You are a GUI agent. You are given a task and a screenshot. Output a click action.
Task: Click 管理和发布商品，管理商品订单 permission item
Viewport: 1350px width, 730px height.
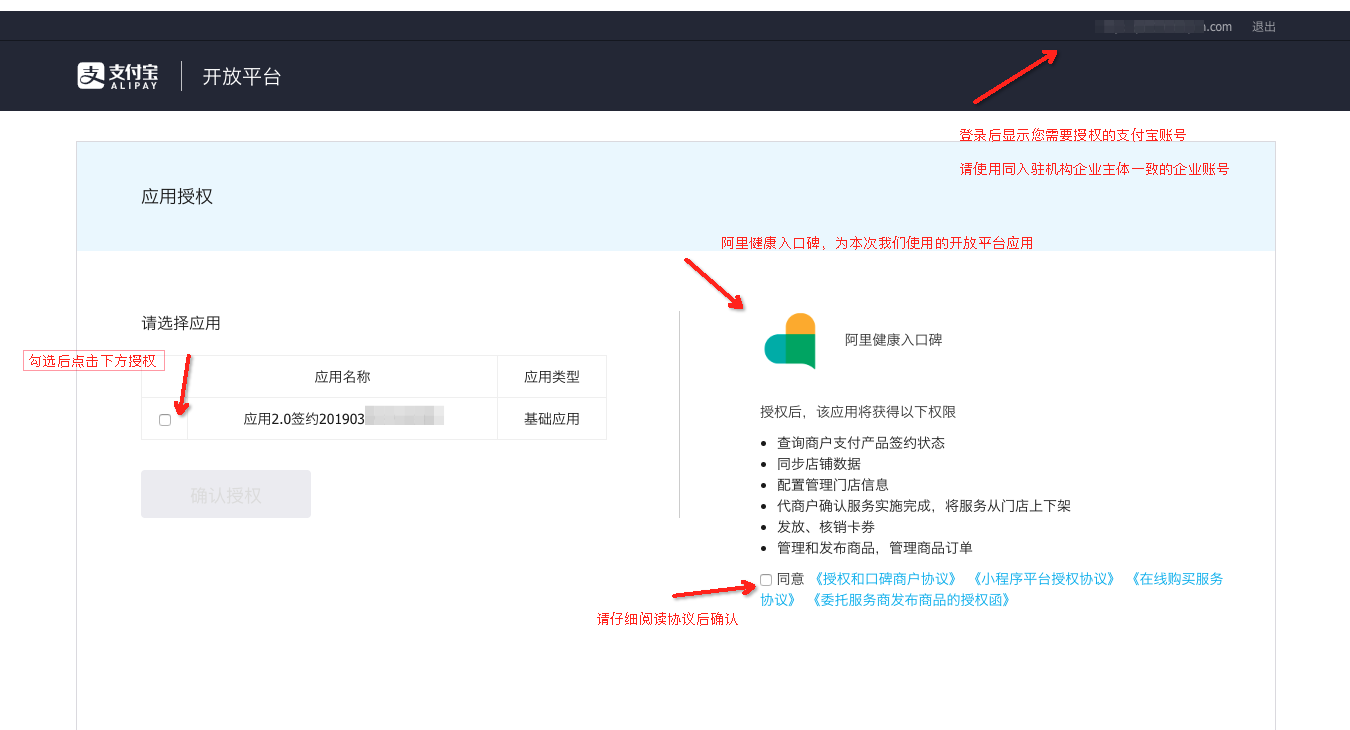(875, 547)
